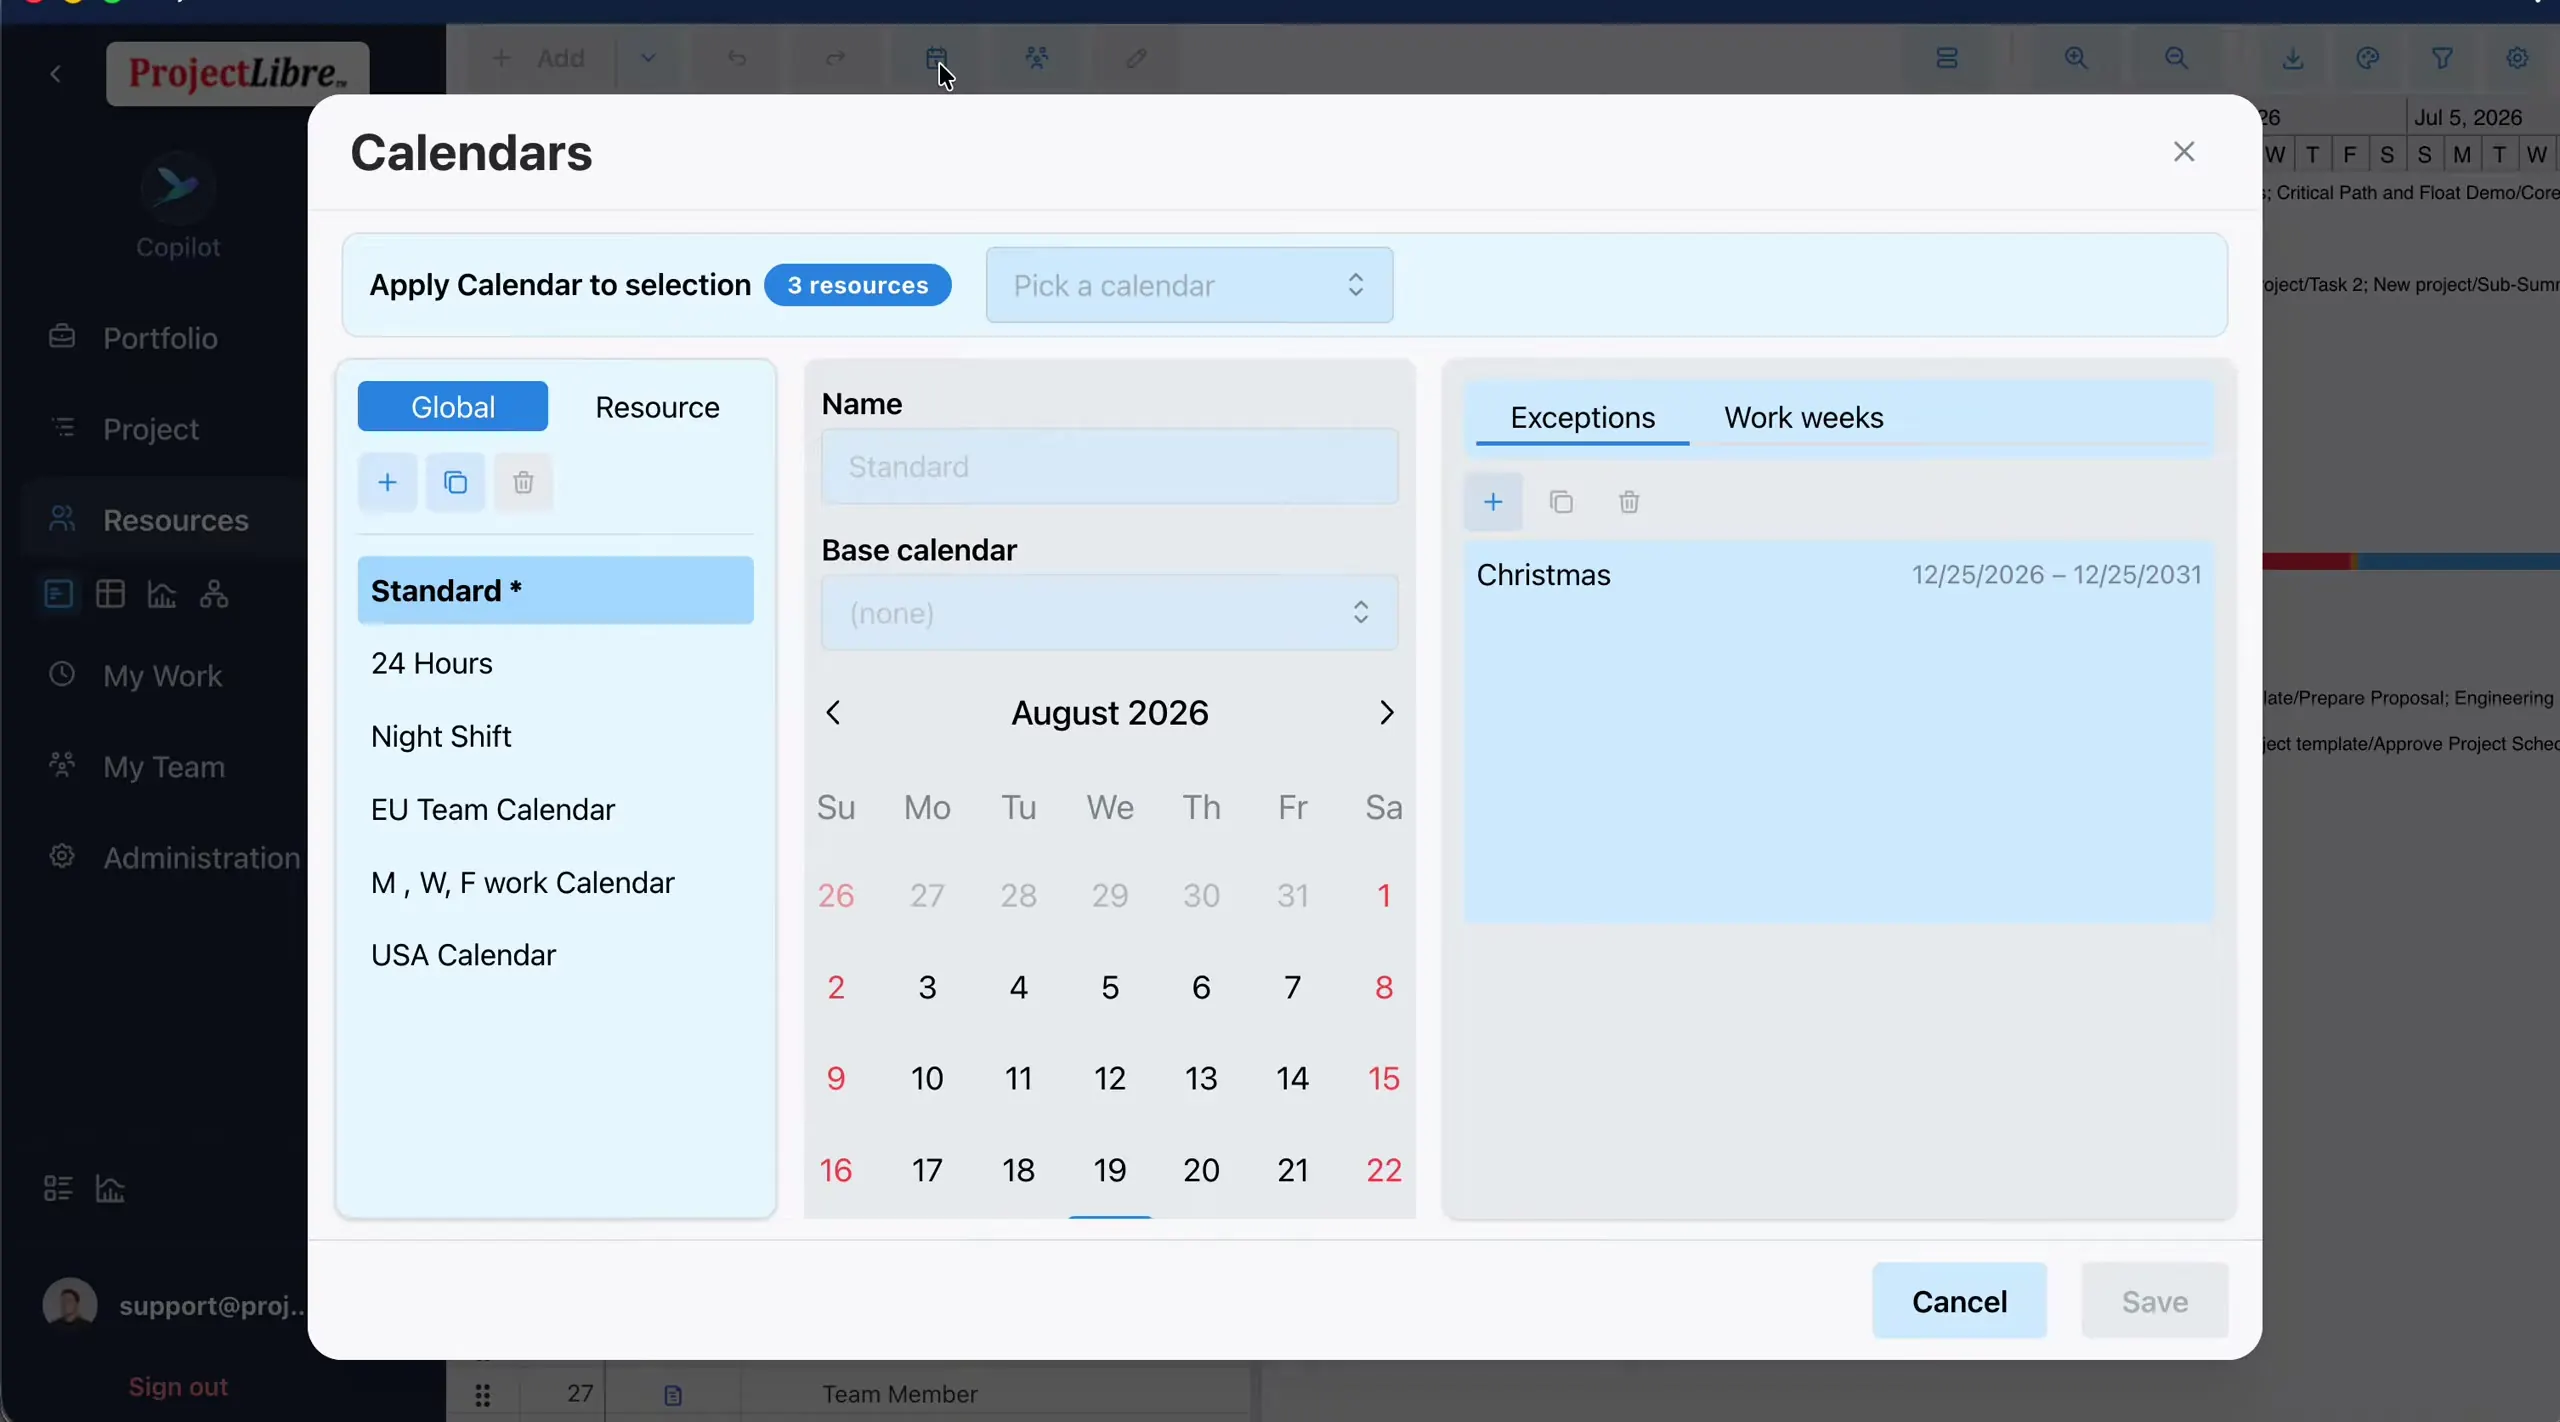2560x1422 pixels.
Task: Open Portfolio in the sidebar
Action: tap(160, 338)
